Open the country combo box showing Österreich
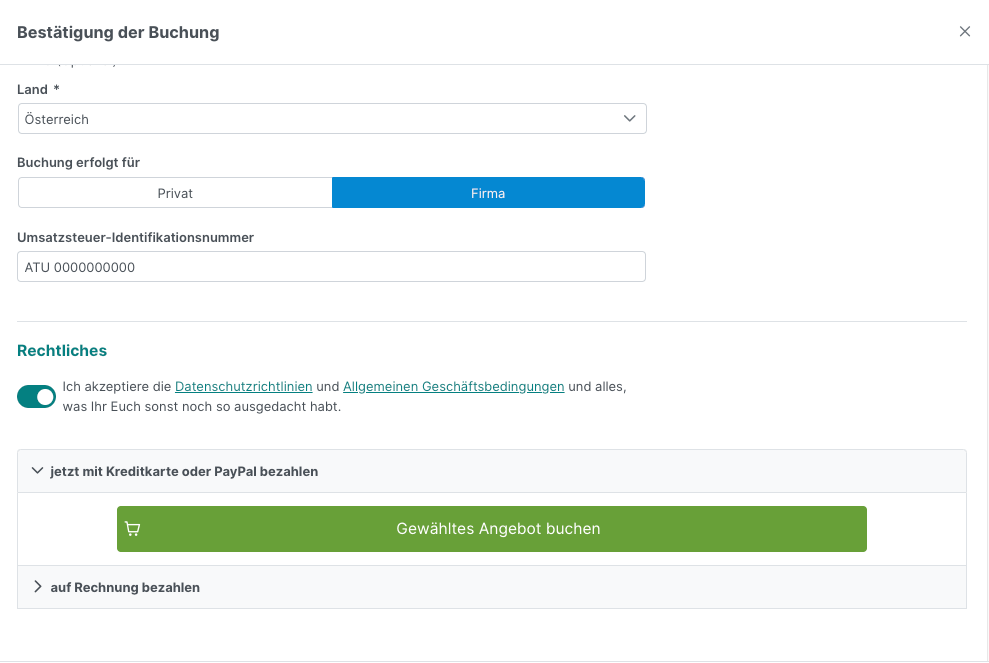This screenshot has width=989, height=663. point(332,118)
